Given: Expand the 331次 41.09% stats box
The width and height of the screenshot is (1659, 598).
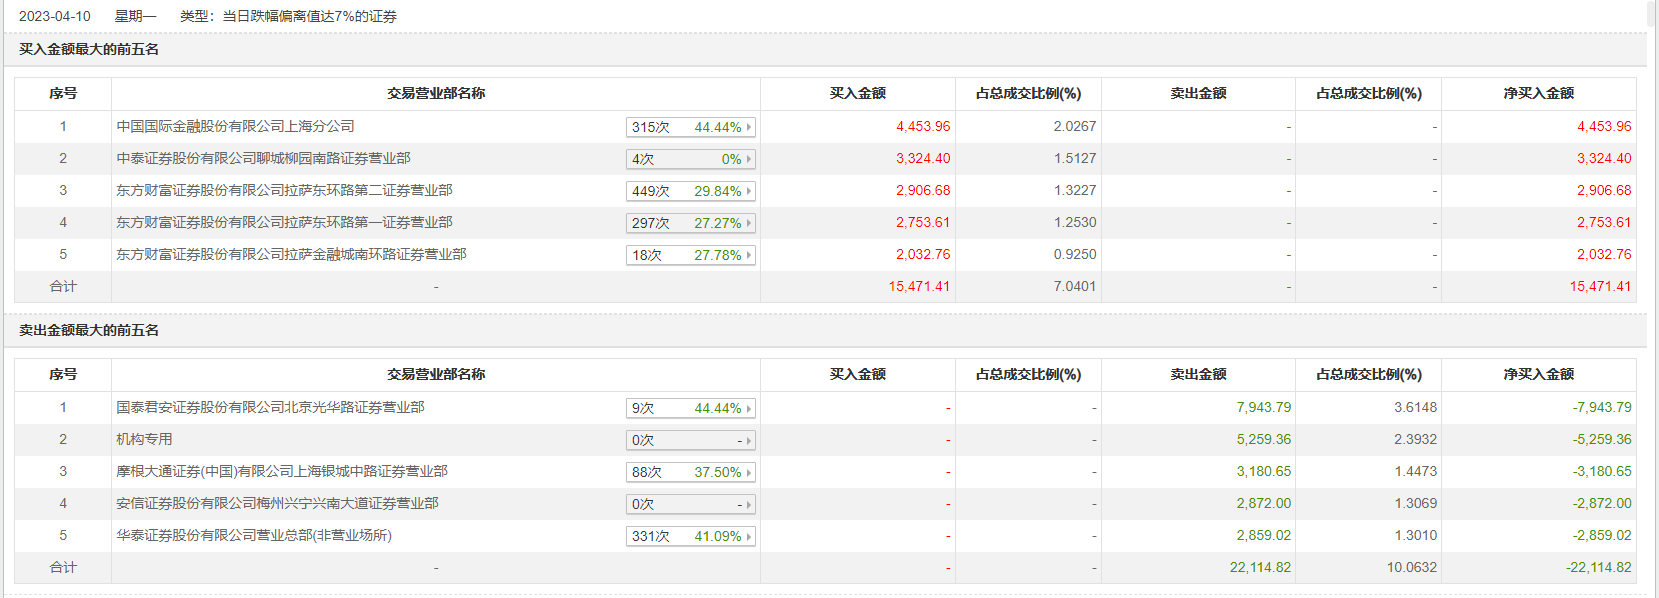Looking at the screenshot, I should click(690, 536).
